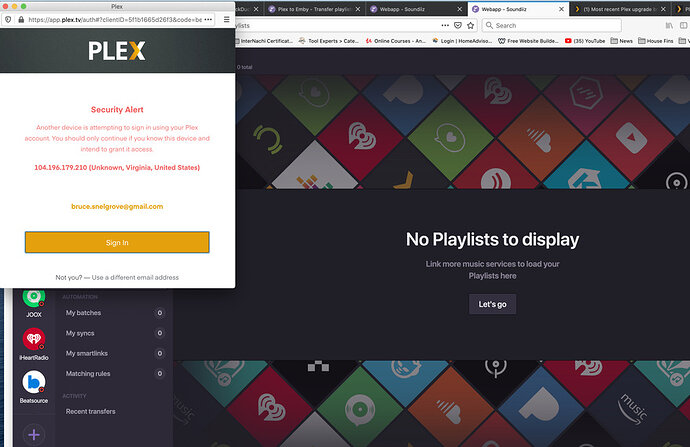Toggle the Firefox sidebar icon
This screenshot has width=690, height=447.
pyautogui.click(x=684, y=26)
